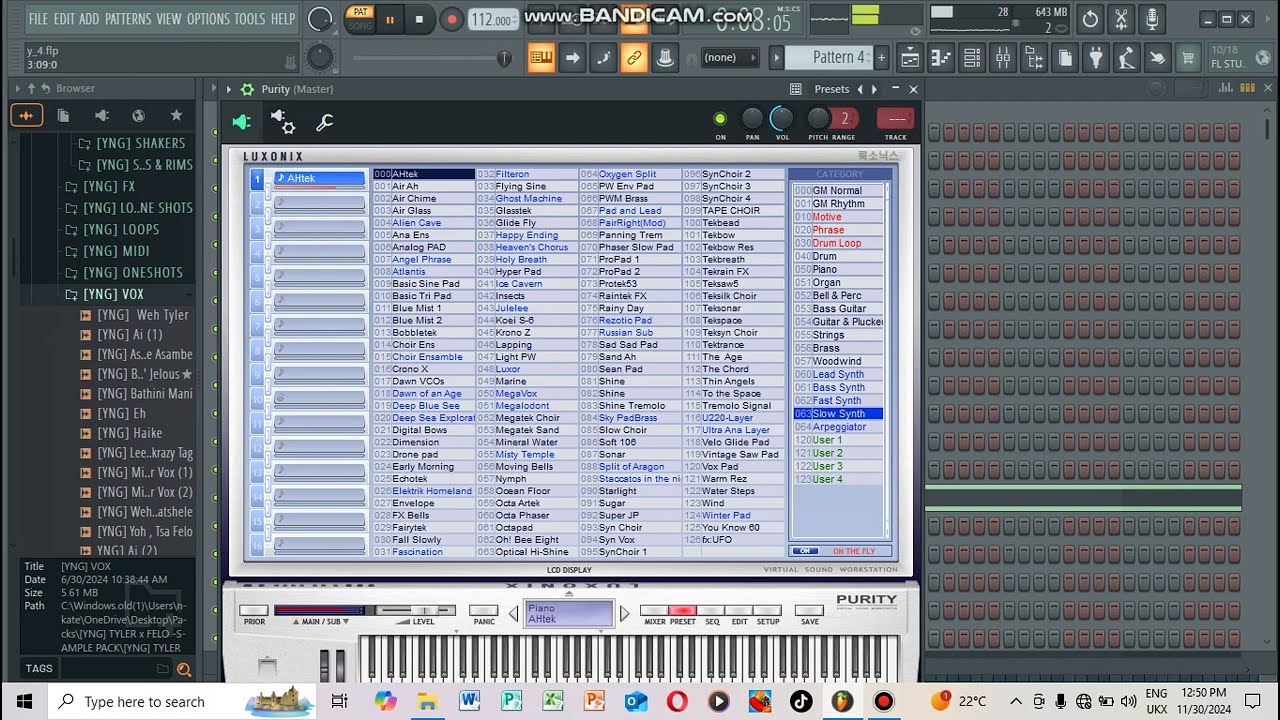This screenshot has height=720, width=1280.
Task: Click the wrench icon in Purity wrapper
Action: [x=324, y=123]
